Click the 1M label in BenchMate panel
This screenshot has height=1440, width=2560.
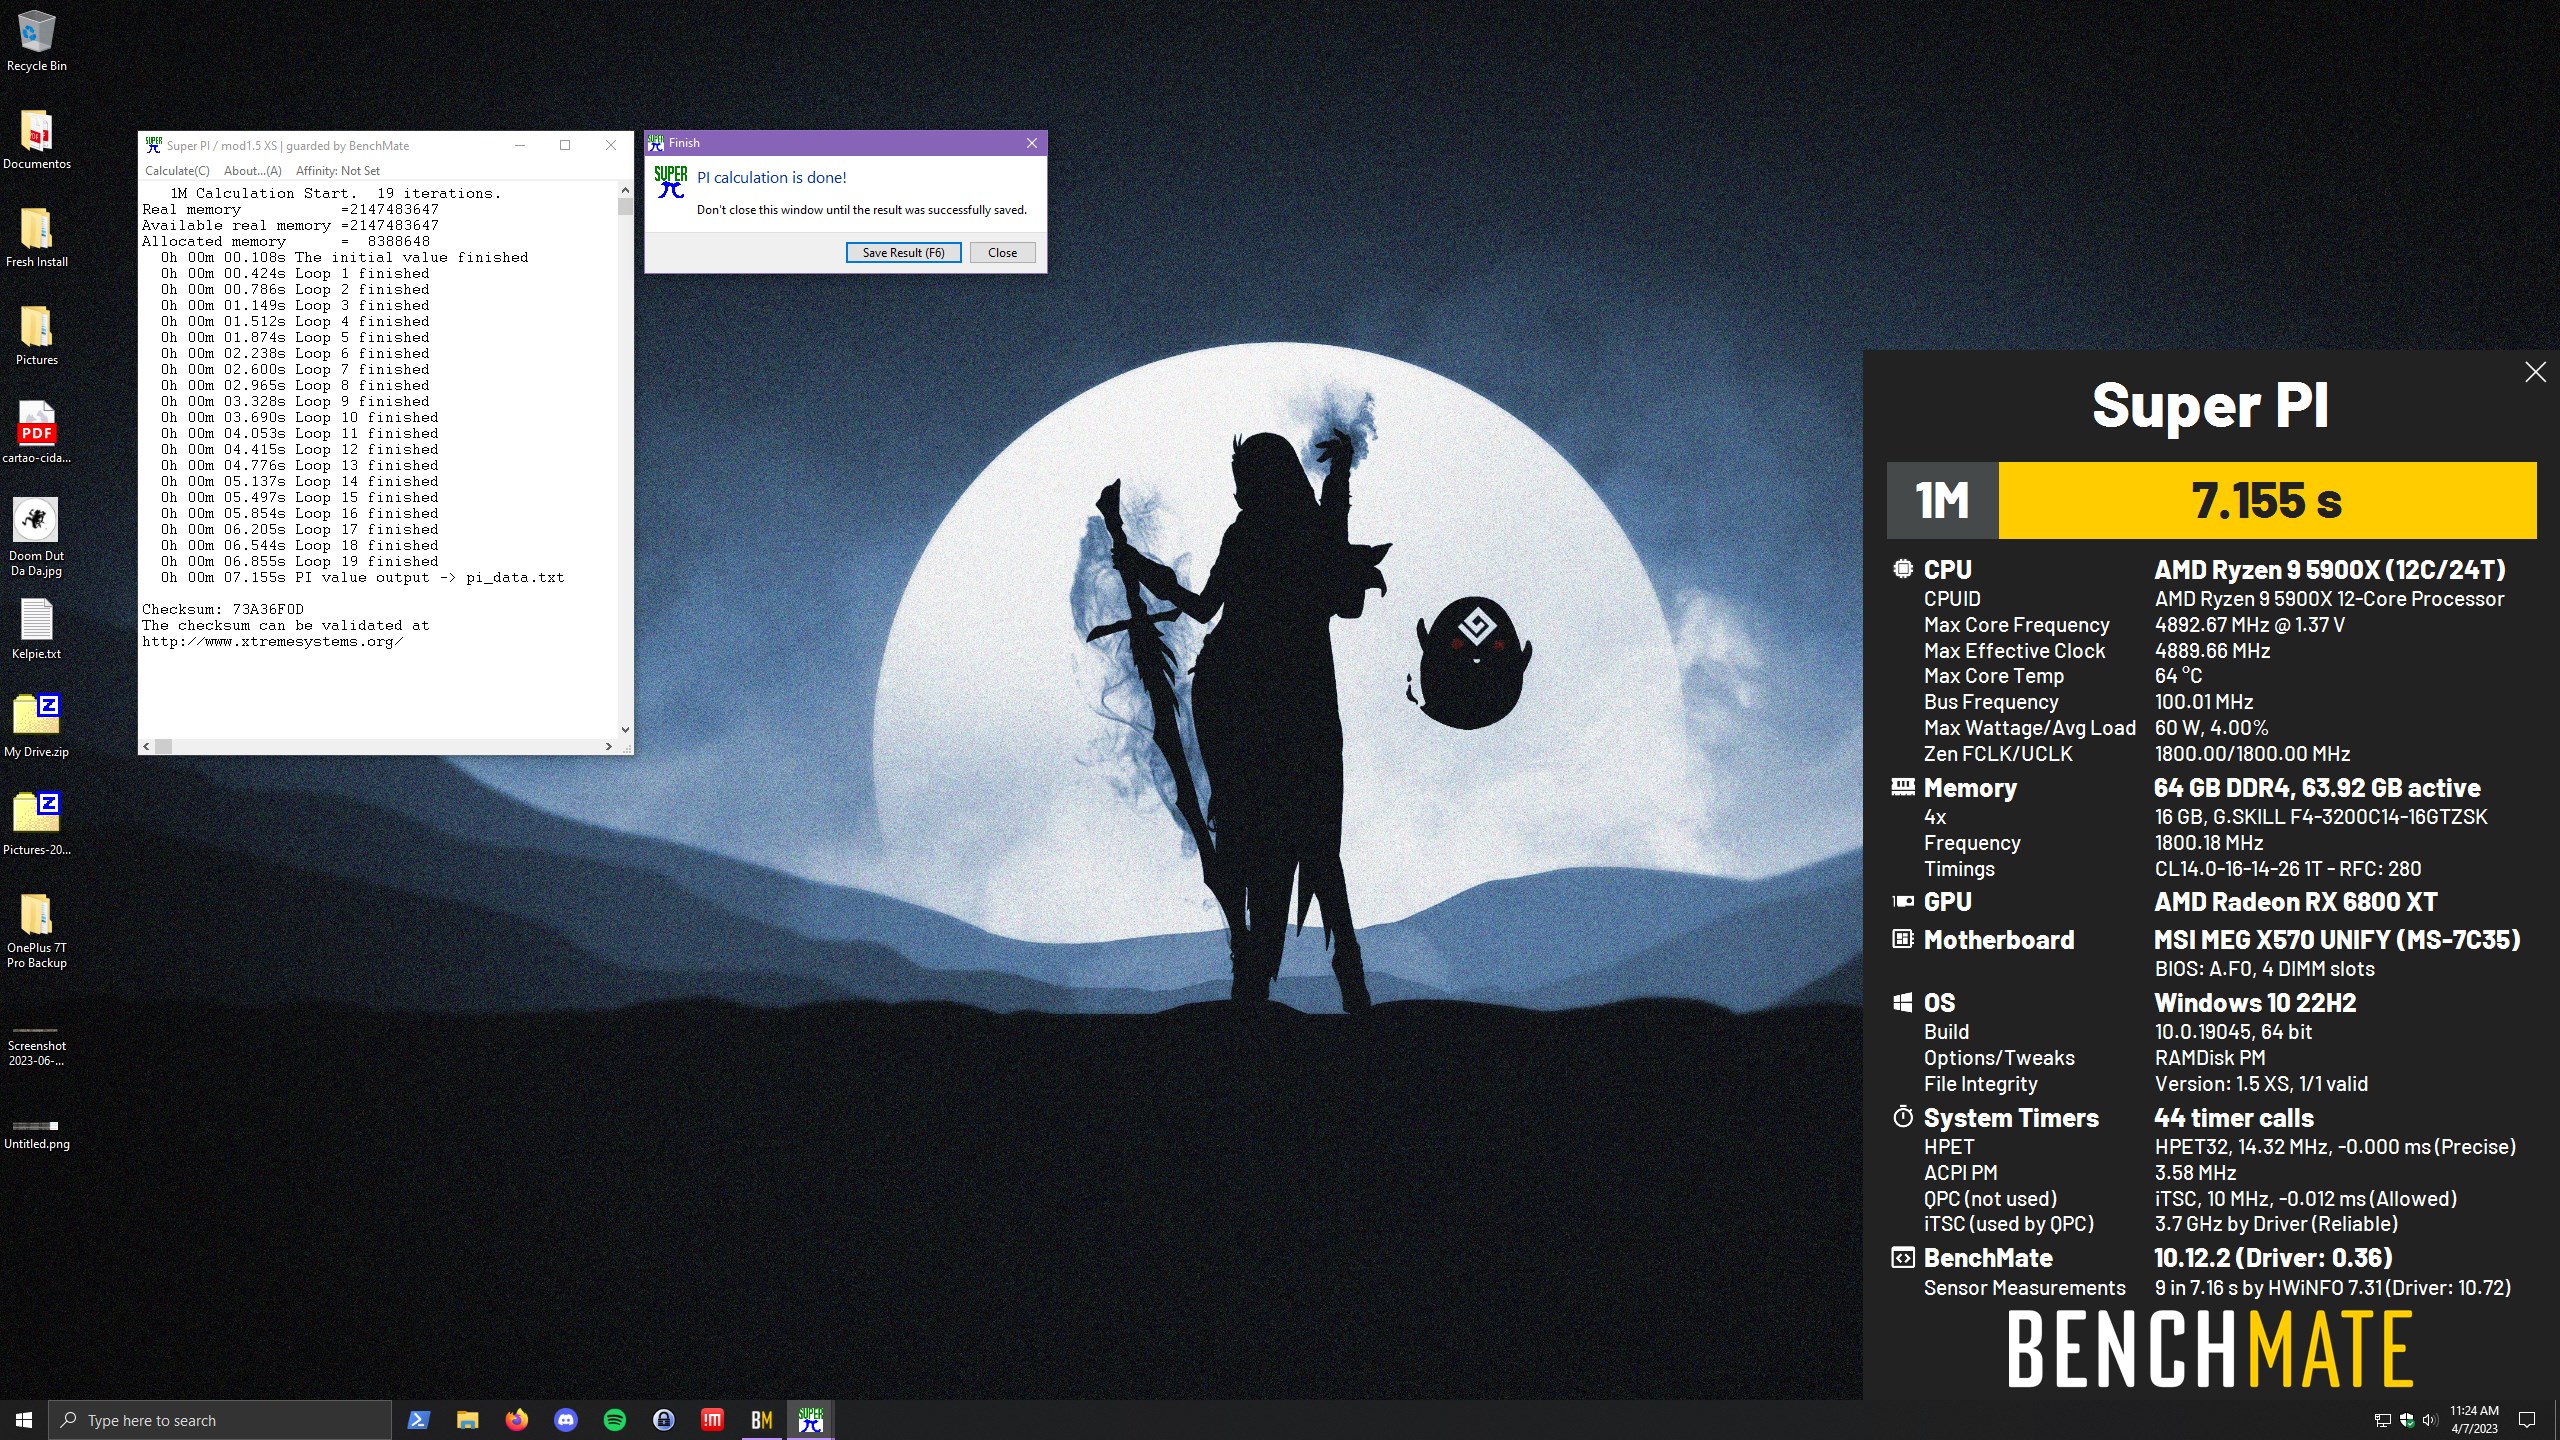point(1942,501)
